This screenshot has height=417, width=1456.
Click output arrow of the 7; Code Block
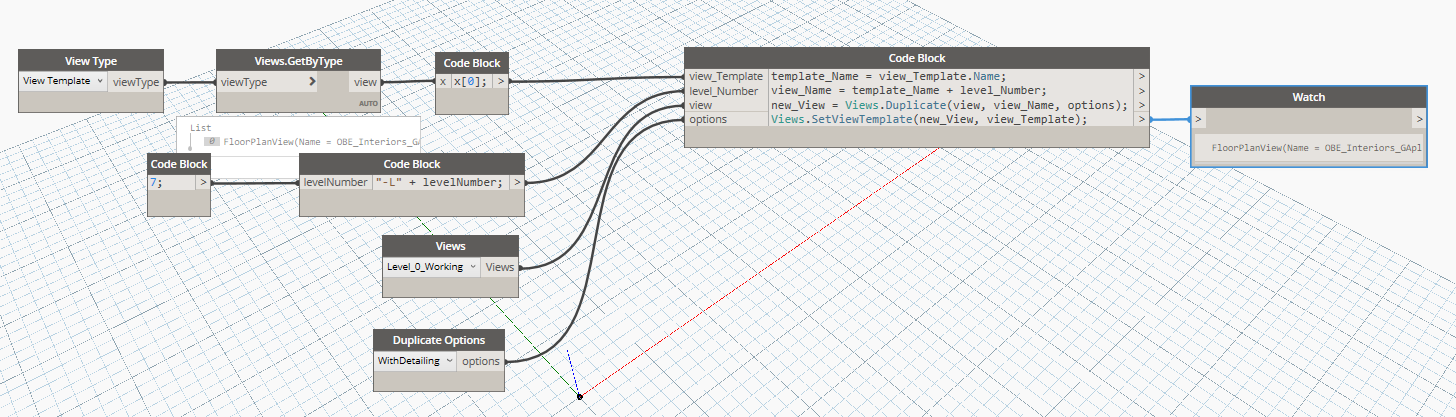[x=203, y=182]
